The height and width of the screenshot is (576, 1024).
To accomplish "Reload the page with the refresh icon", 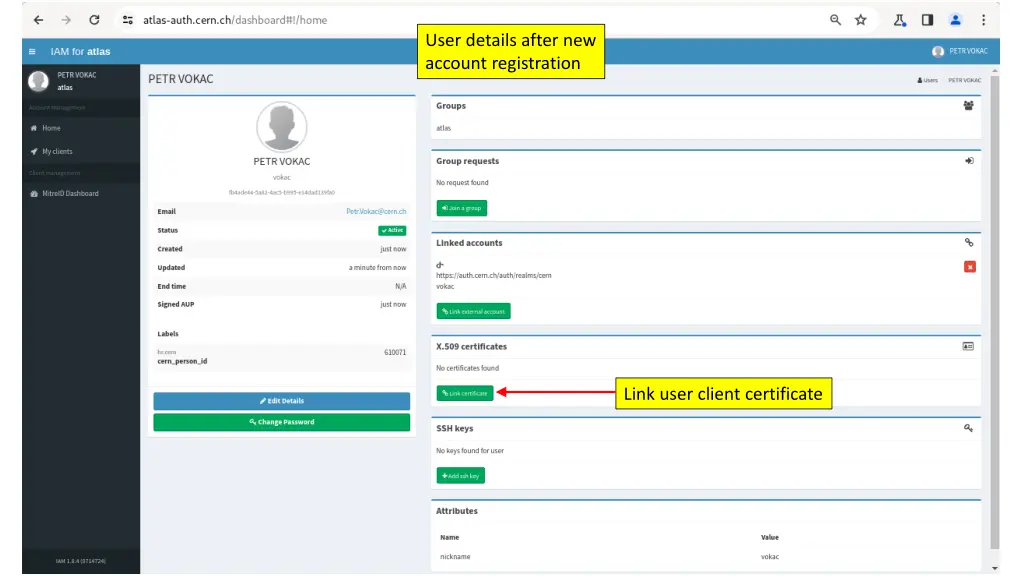I will point(94,20).
